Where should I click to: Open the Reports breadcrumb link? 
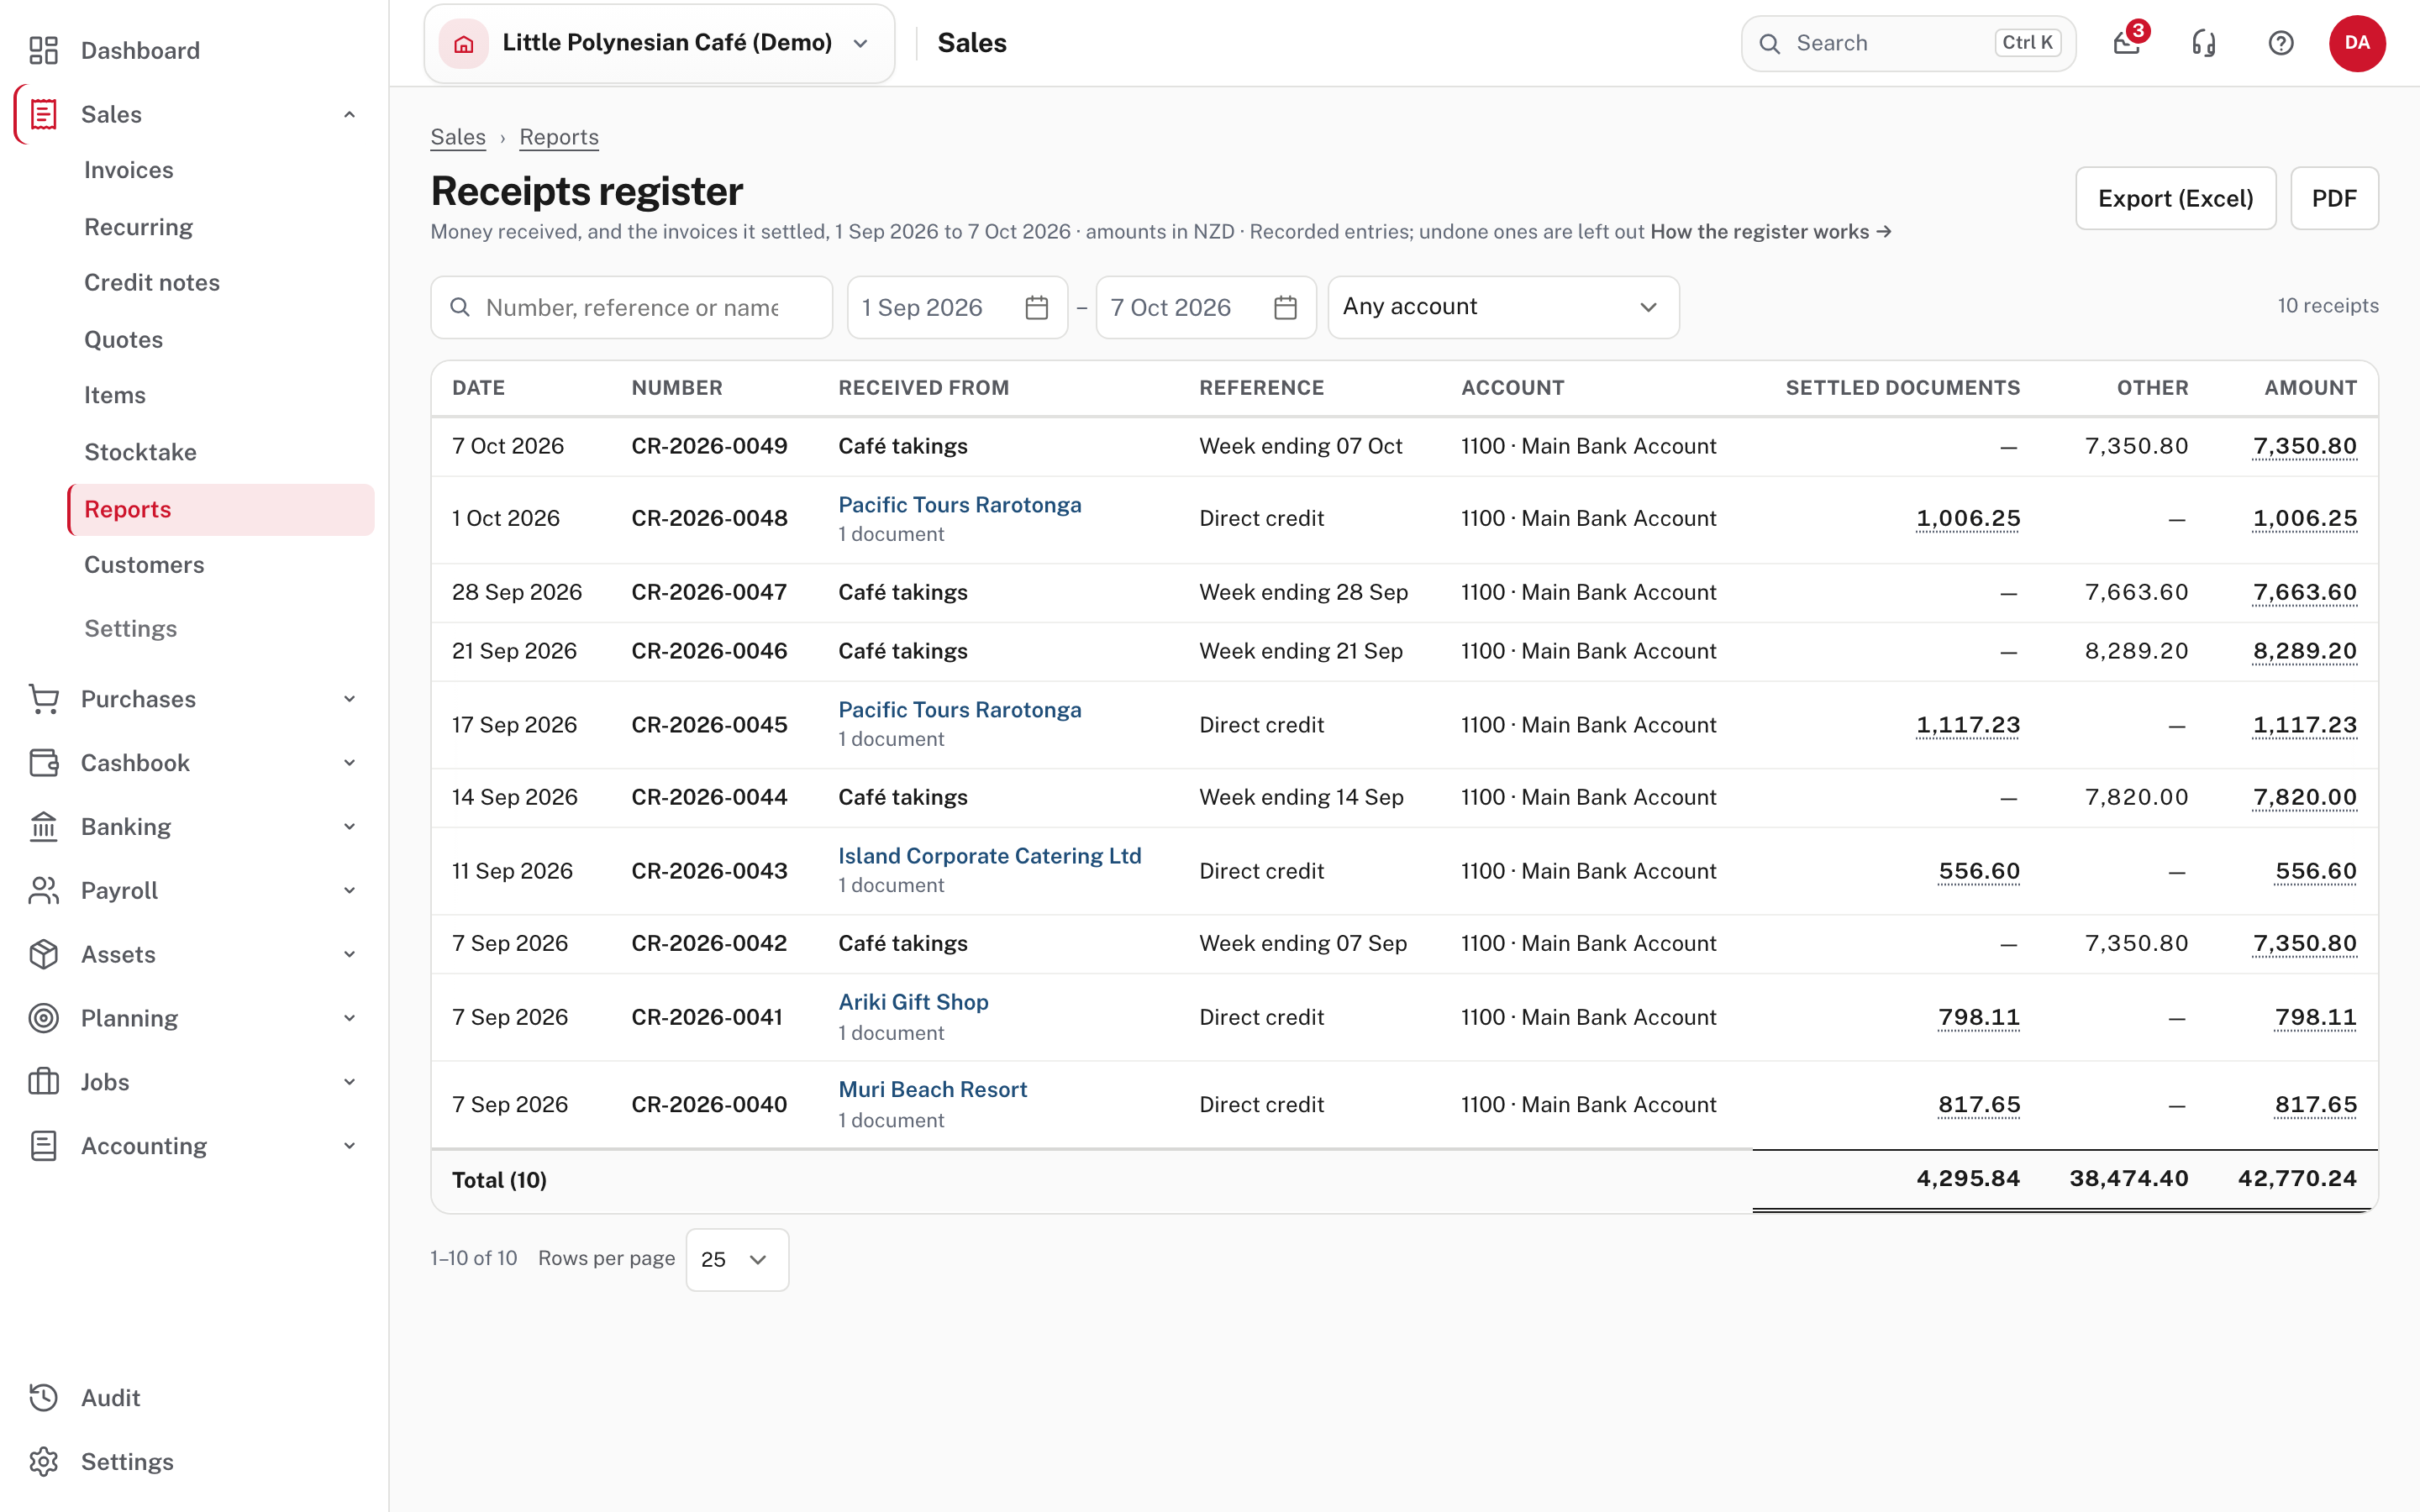tap(559, 137)
